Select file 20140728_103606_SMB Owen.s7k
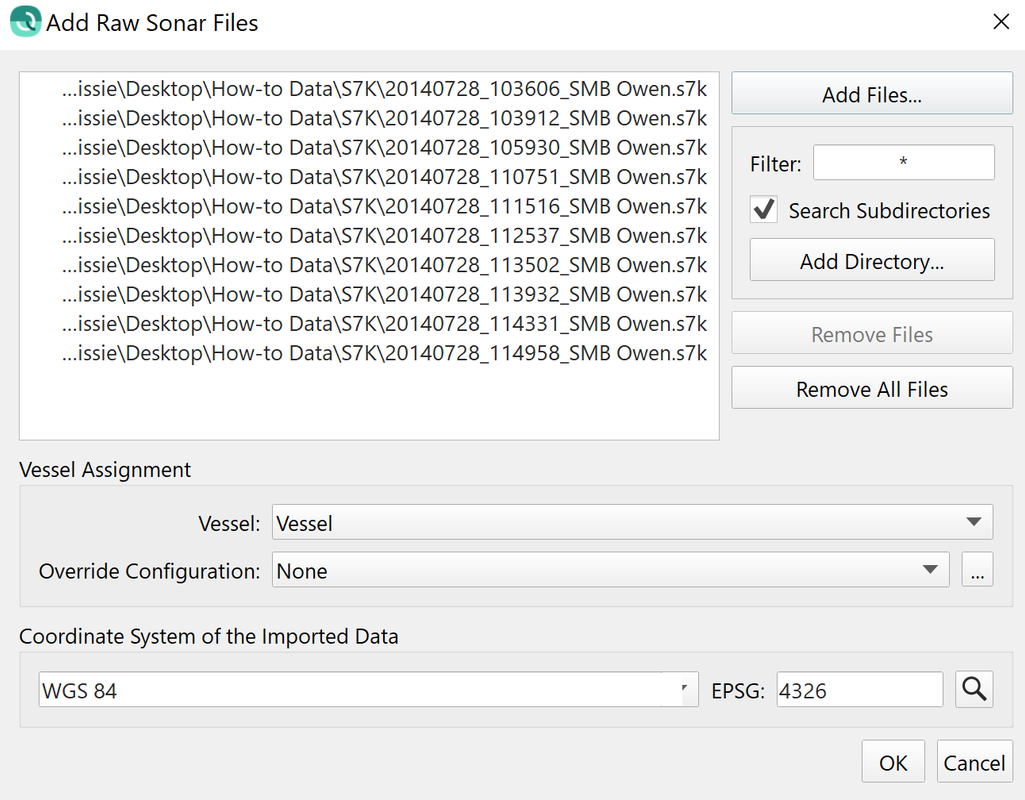The width and height of the screenshot is (1025, 800). (x=385, y=89)
